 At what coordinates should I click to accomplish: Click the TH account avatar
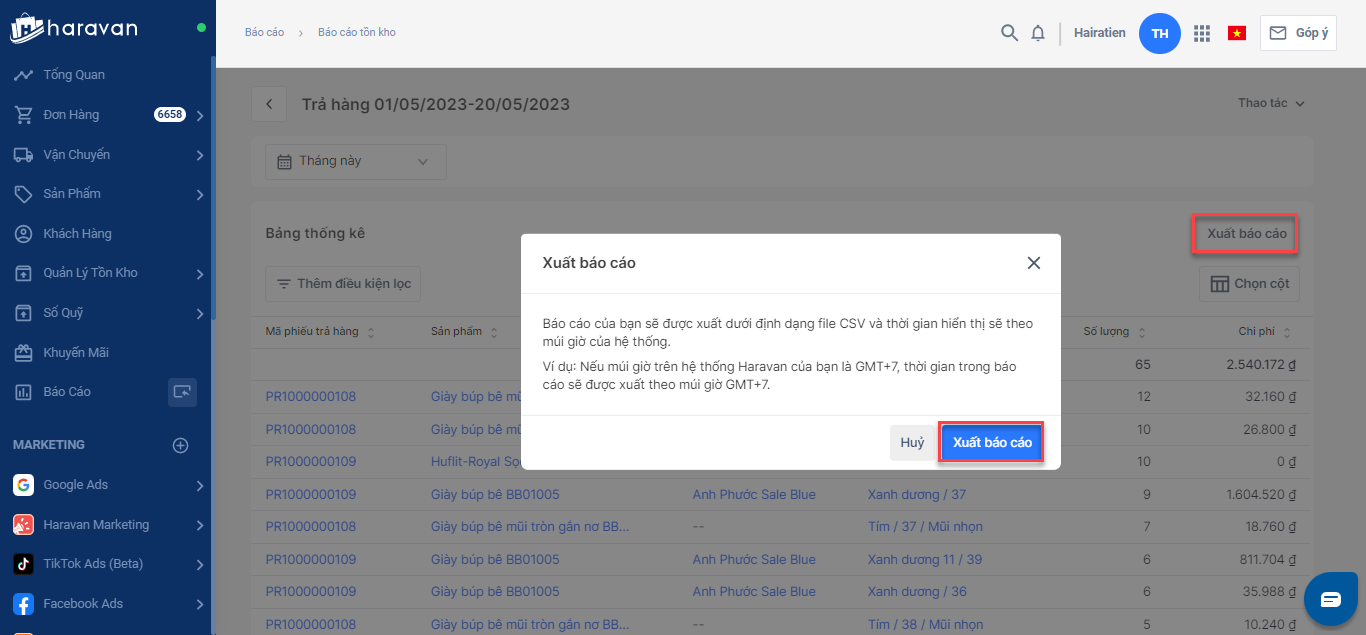(1160, 33)
